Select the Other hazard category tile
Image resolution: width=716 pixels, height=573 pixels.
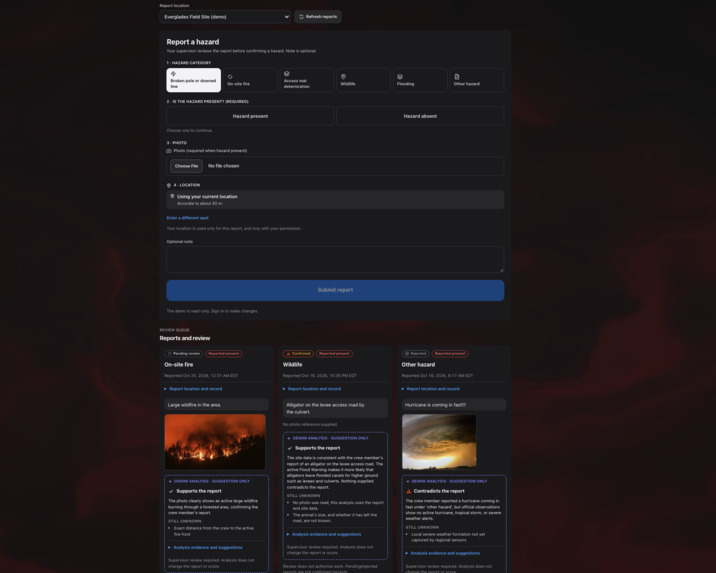coord(477,80)
